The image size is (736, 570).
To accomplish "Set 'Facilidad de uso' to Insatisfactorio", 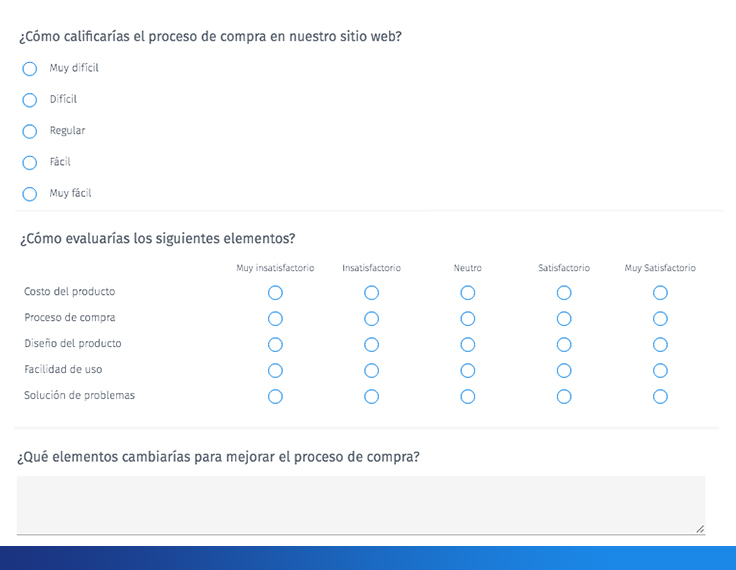I will (x=371, y=371).
